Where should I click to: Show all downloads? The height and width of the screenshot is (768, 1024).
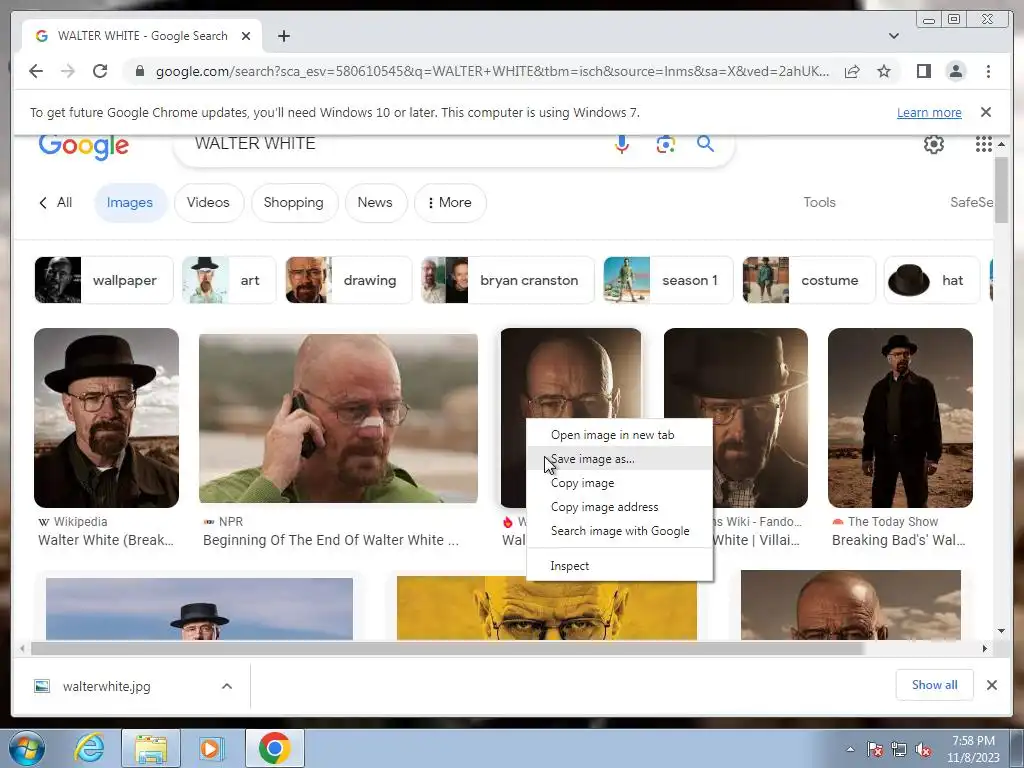coord(935,685)
